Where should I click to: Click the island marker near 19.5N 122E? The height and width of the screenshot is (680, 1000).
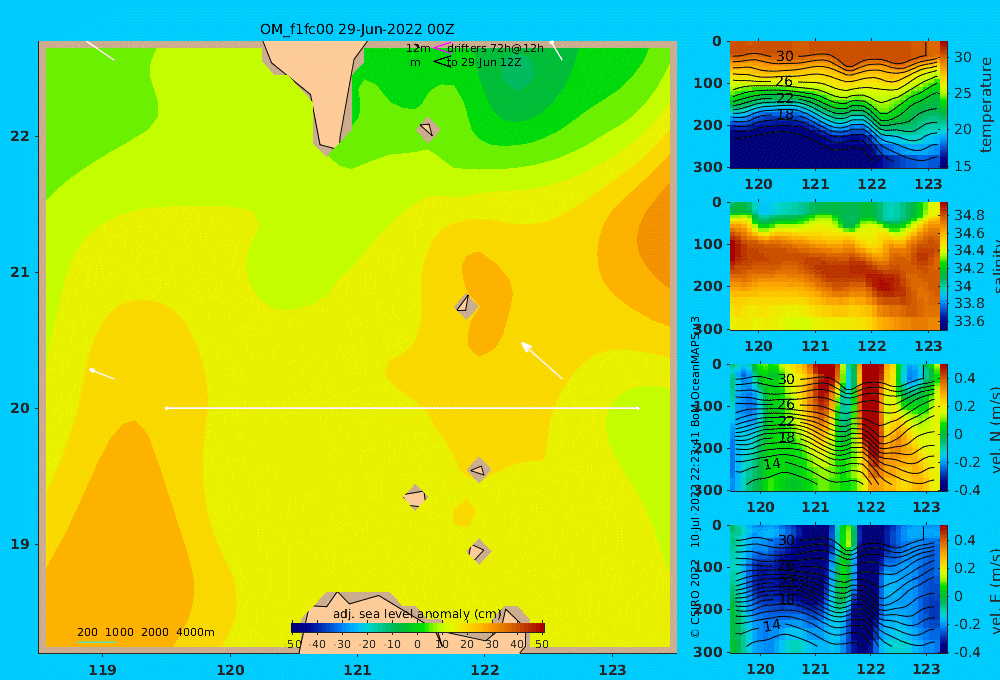click(x=479, y=470)
